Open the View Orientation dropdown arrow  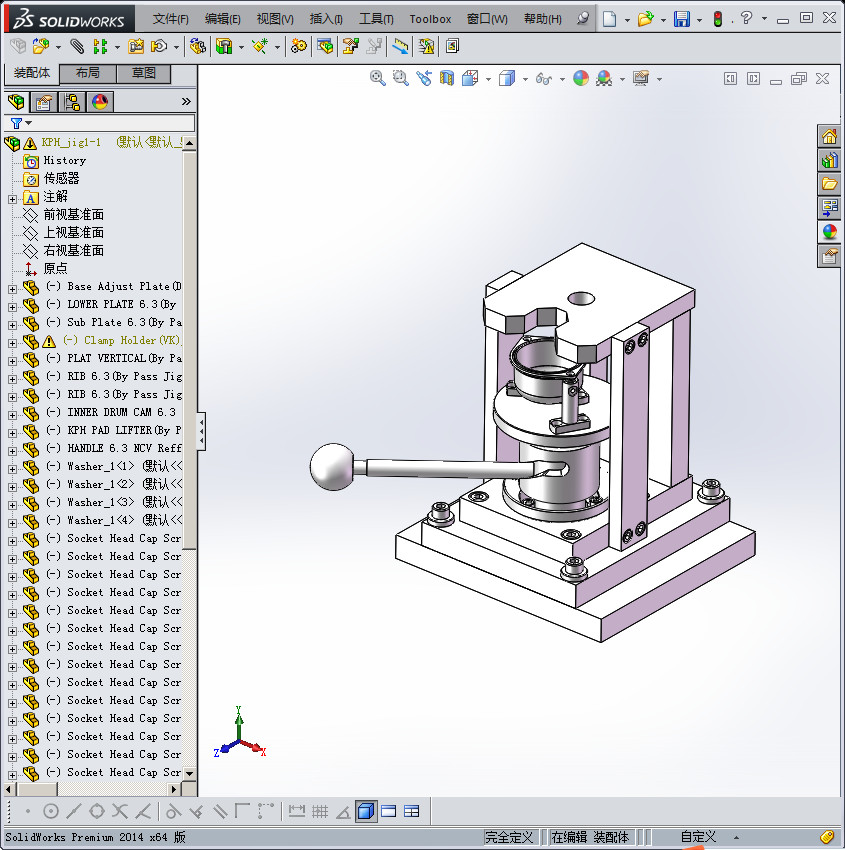(x=488, y=80)
